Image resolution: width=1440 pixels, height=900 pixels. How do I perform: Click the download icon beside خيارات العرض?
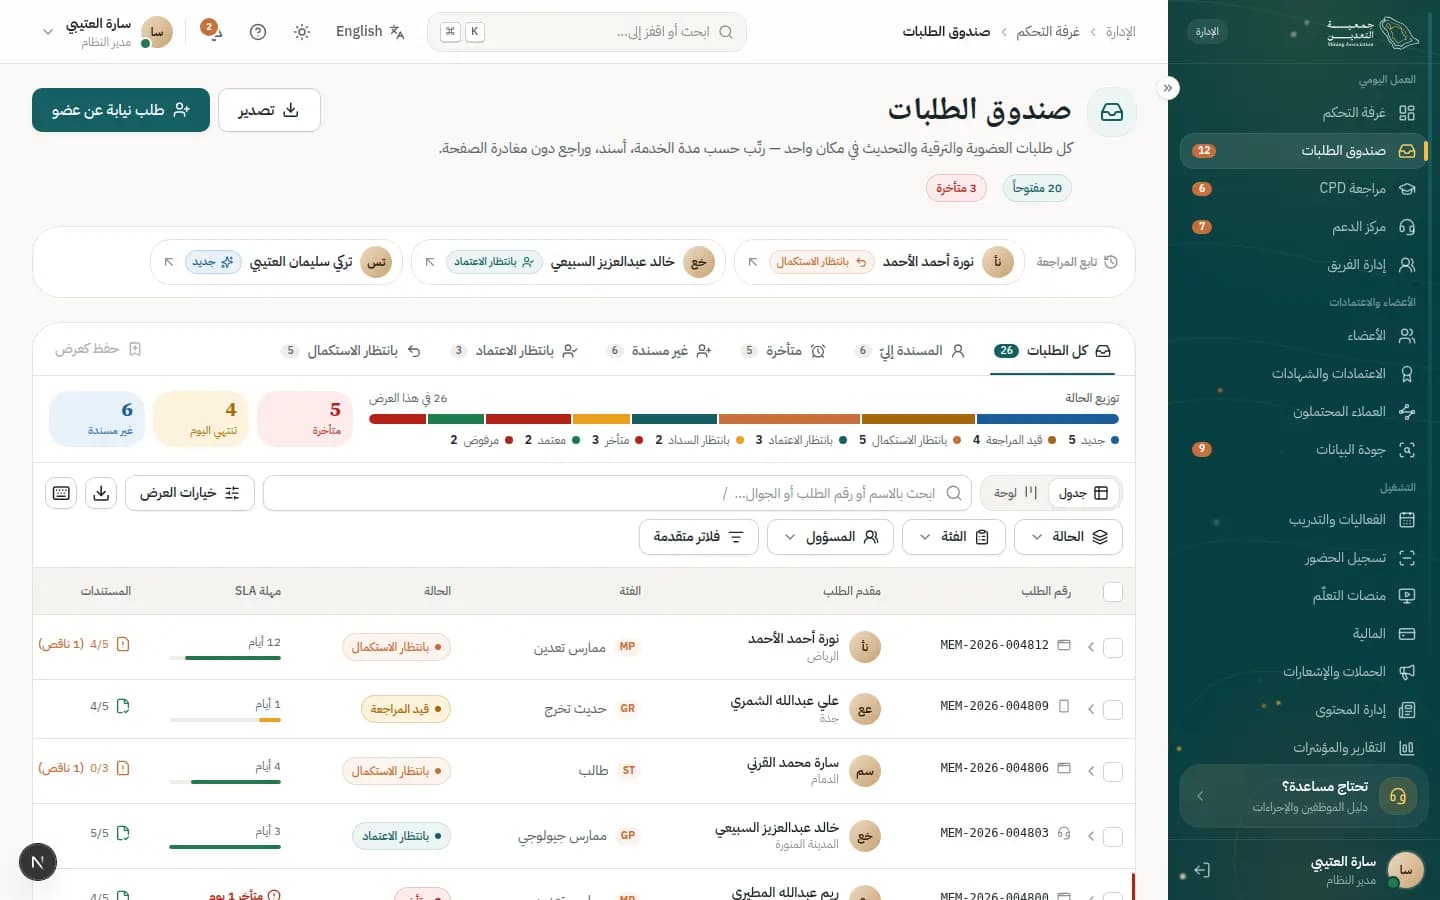coord(101,493)
